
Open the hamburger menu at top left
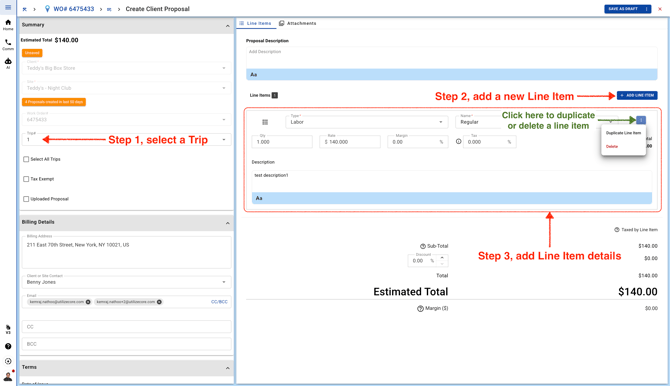click(x=8, y=7)
